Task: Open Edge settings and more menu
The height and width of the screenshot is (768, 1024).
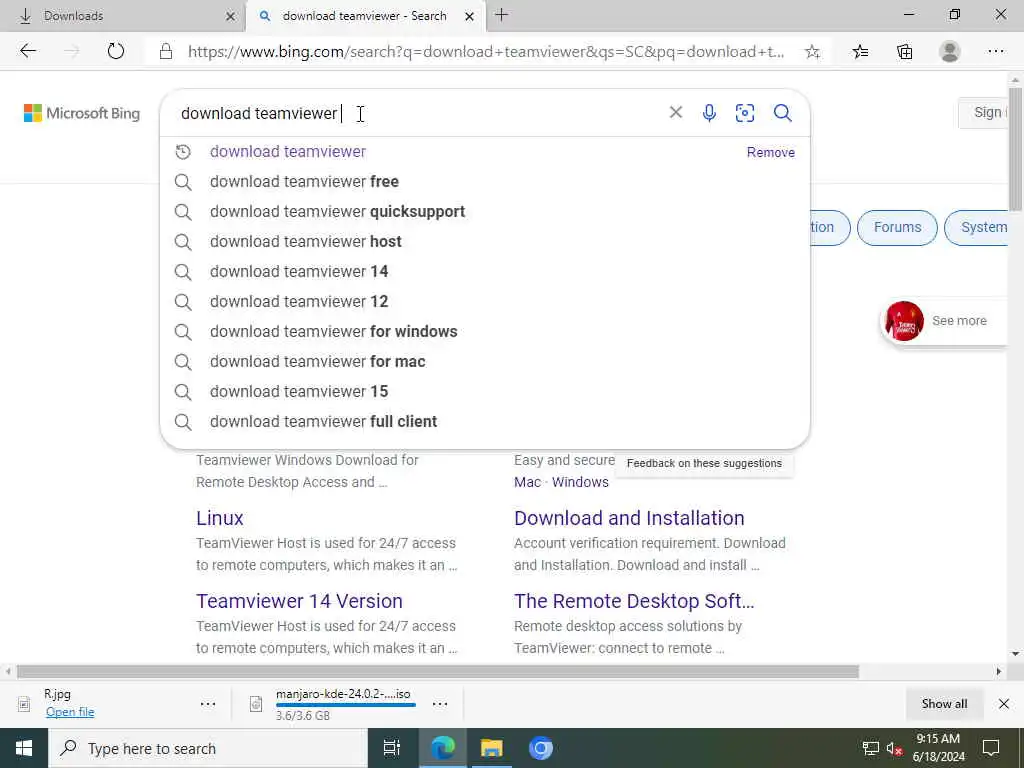Action: point(996,51)
